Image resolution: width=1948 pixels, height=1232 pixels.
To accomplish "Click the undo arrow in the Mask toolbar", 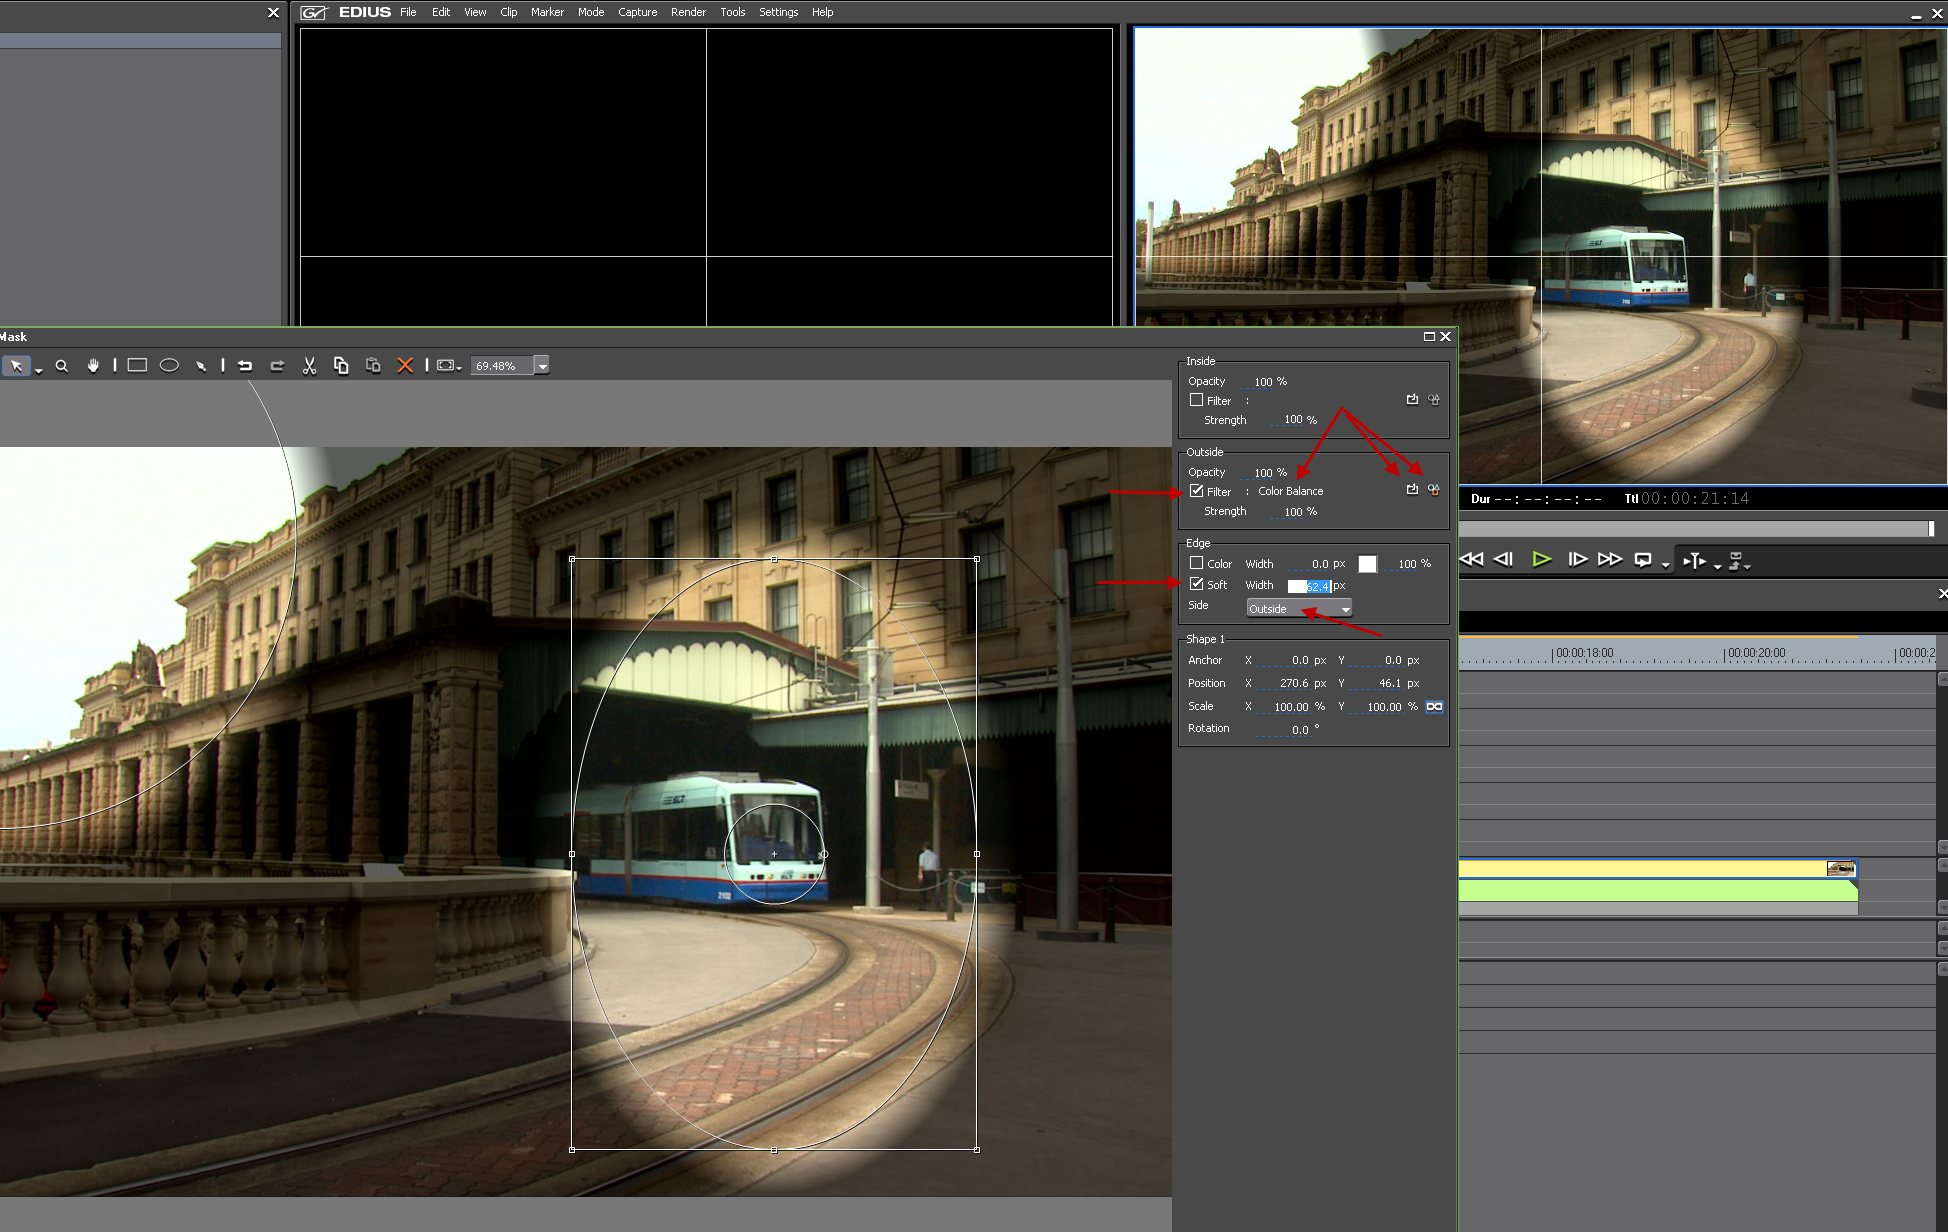I will coord(245,366).
